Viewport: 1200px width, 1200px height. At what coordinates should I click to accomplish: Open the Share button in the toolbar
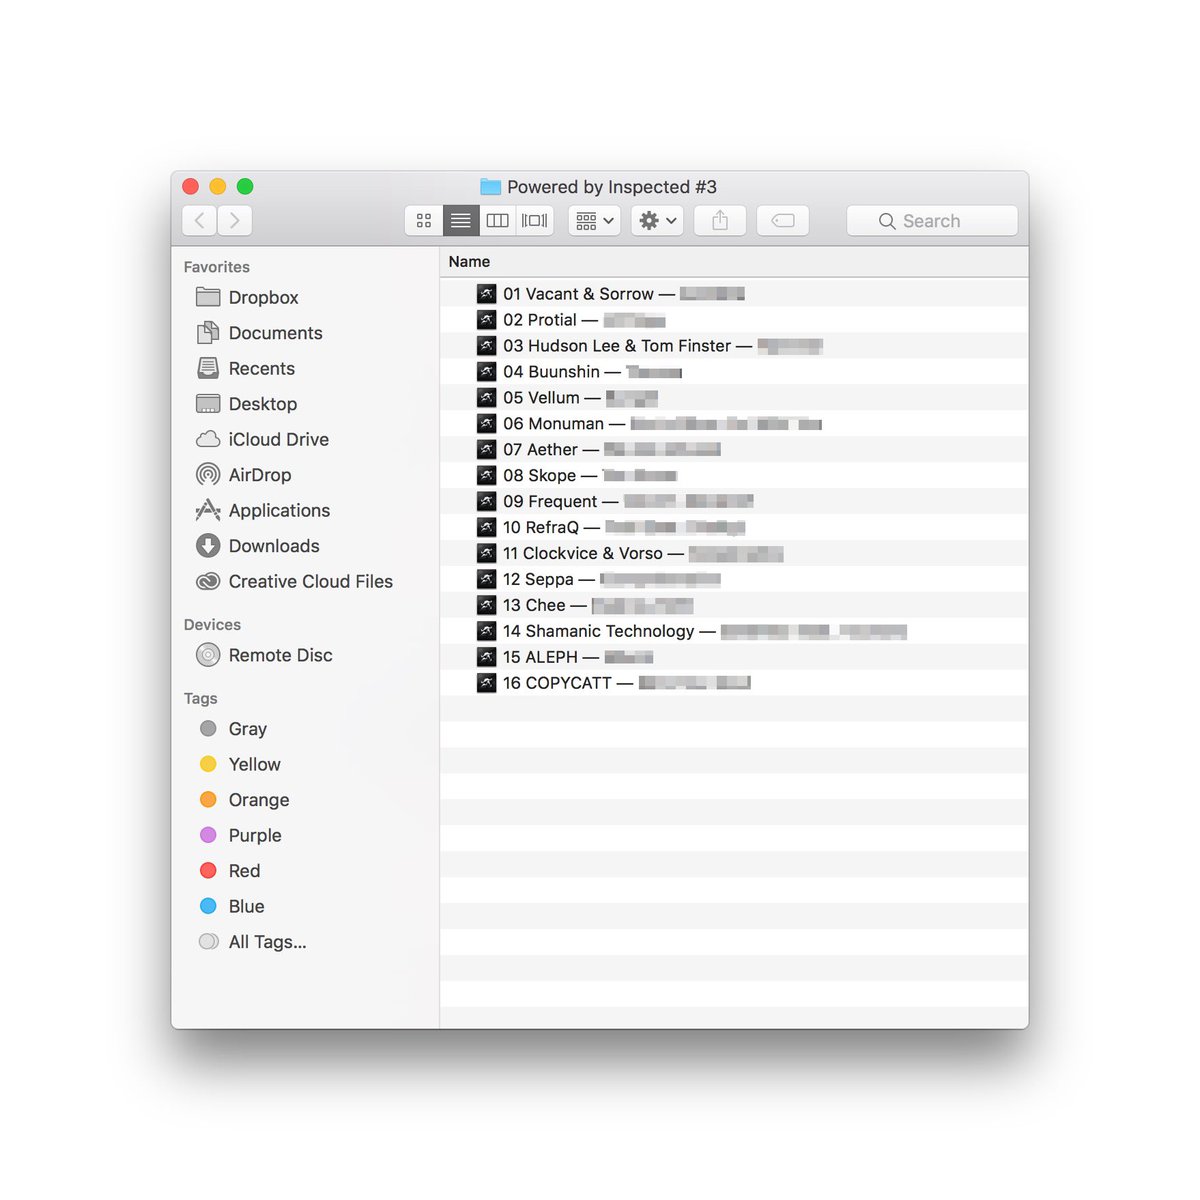tap(719, 220)
